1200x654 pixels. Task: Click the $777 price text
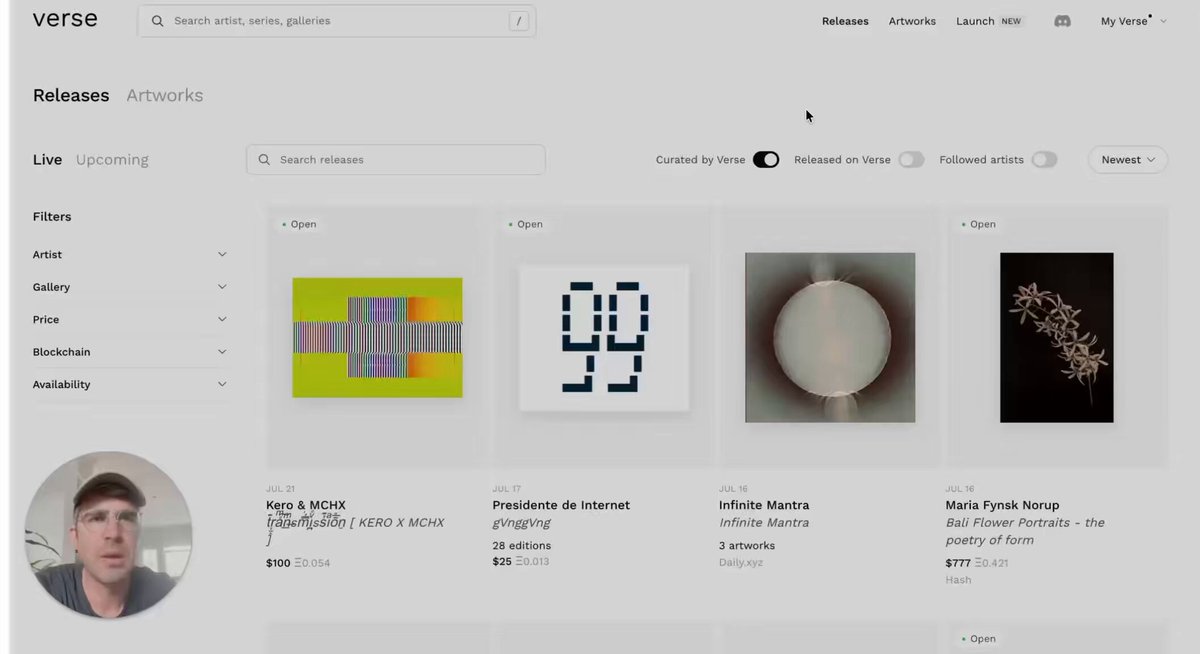click(x=958, y=563)
